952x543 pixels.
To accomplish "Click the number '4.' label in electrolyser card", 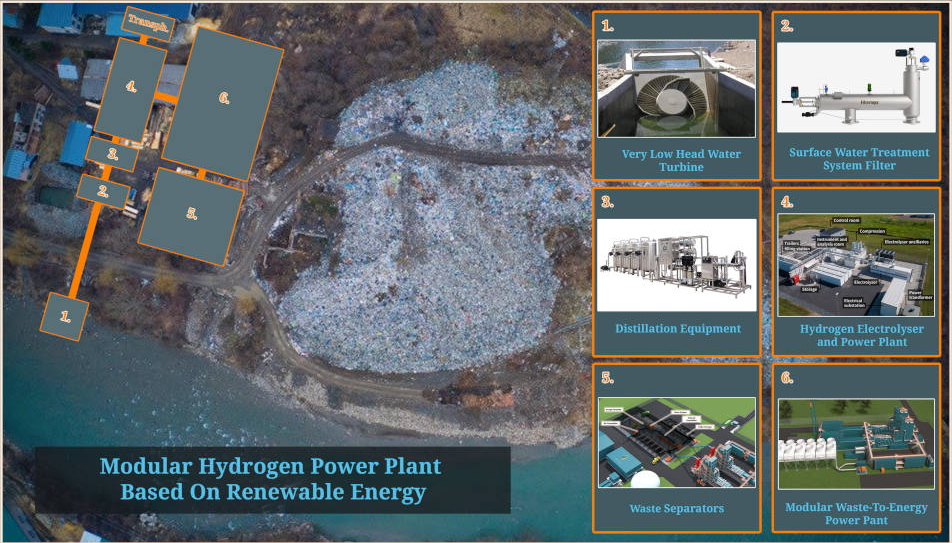I will (787, 202).
